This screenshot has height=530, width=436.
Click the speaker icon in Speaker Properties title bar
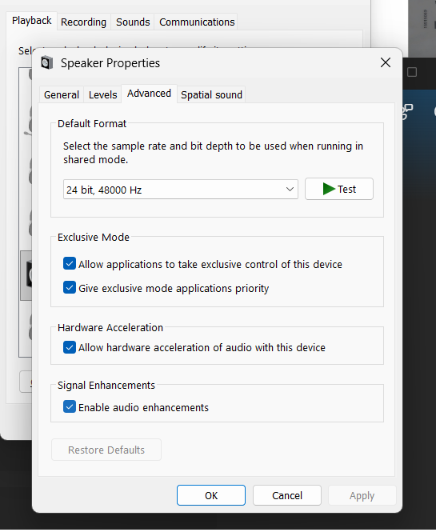click(47, 63)
